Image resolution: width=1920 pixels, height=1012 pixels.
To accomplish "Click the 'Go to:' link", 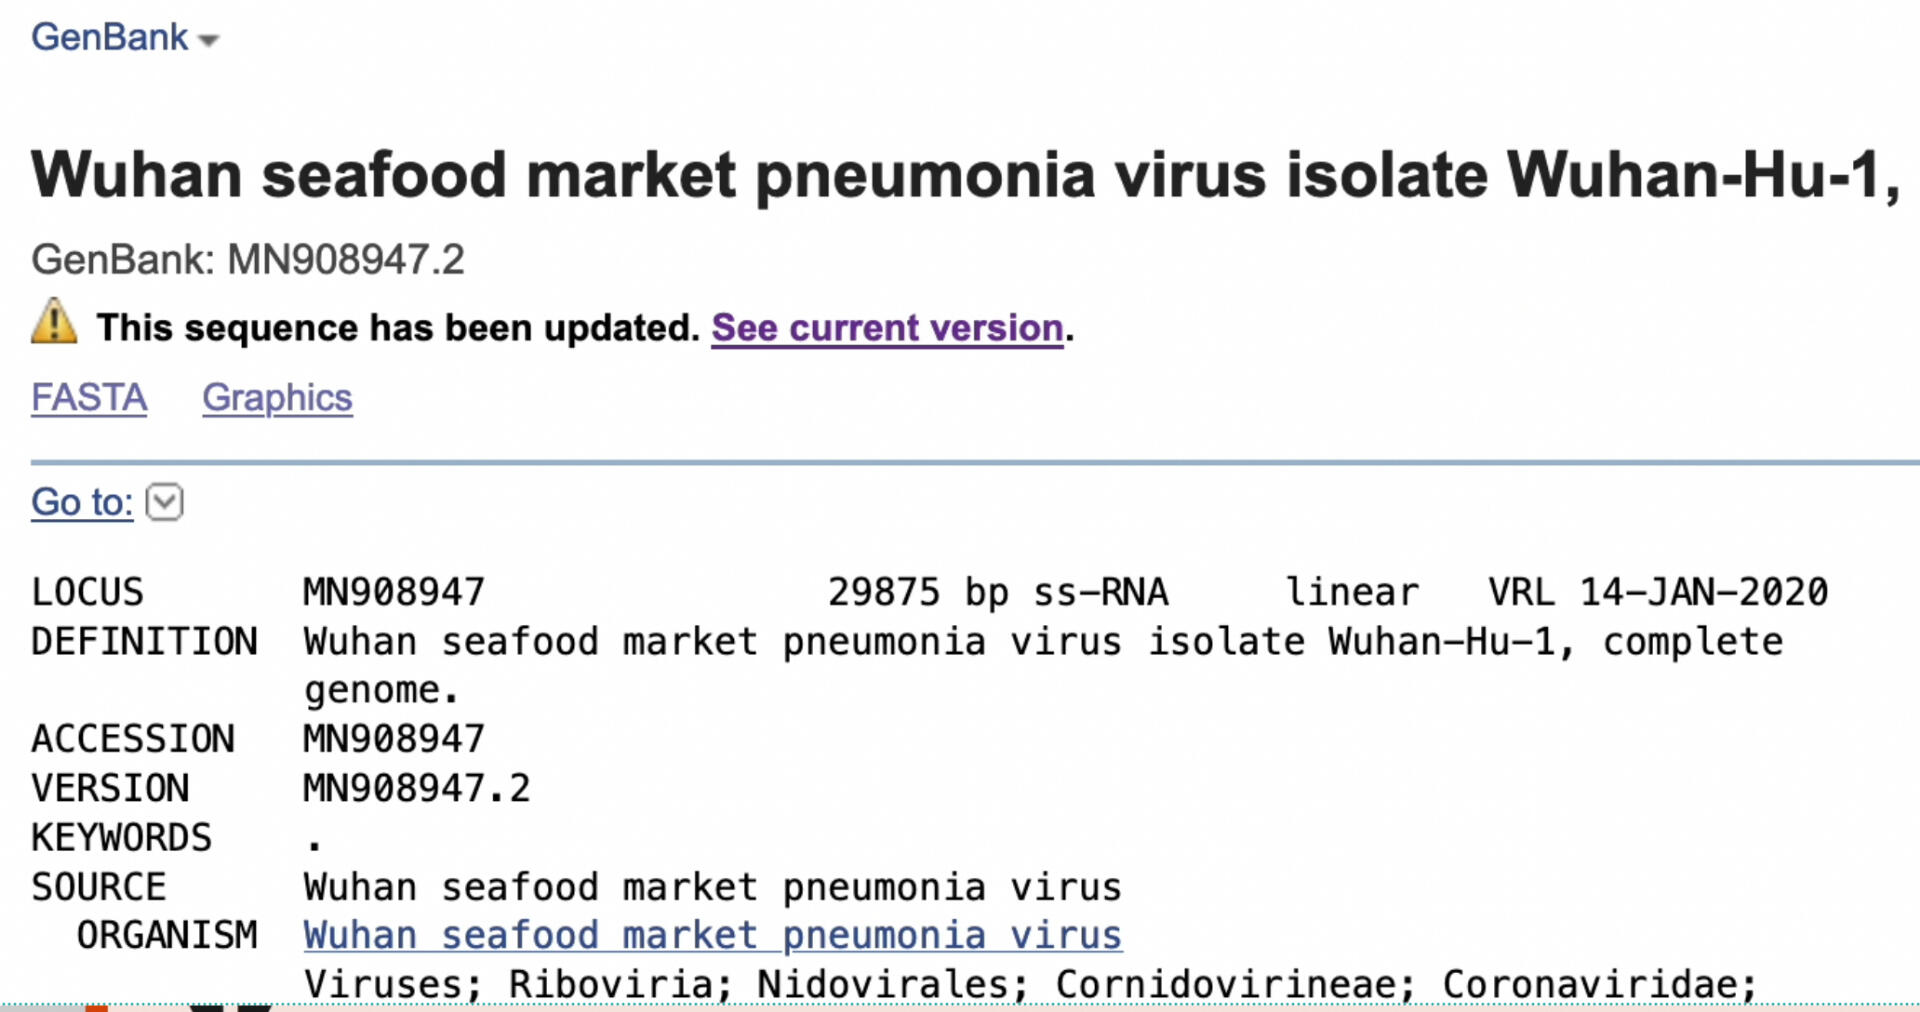I will click(82, 502).
